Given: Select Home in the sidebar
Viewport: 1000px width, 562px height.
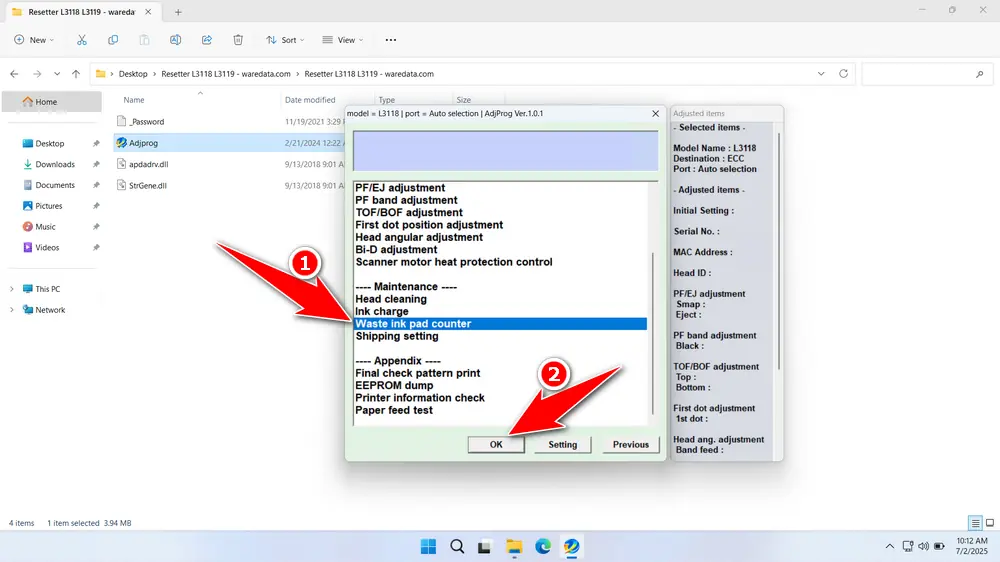Looking at the screenshot, I should (x=51, y=101).
